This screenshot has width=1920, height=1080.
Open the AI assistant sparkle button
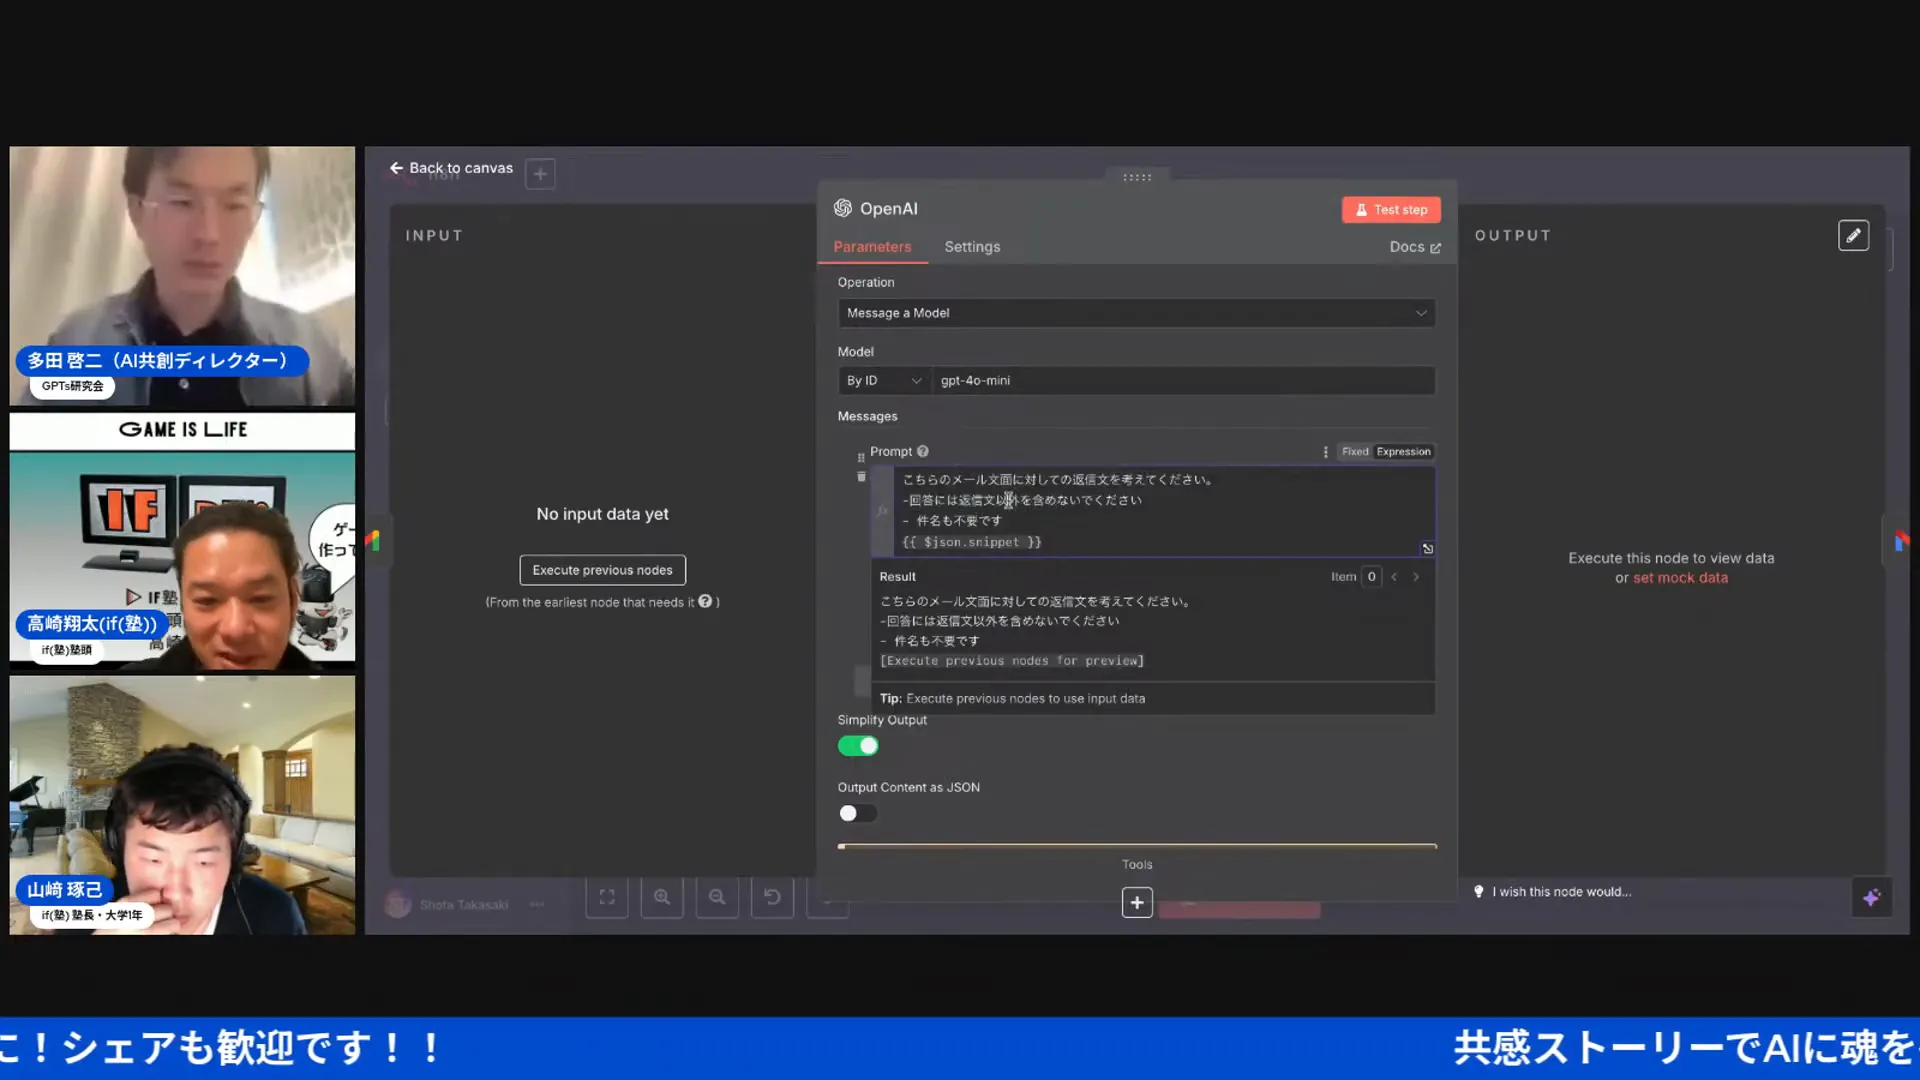click(1871, 898)
